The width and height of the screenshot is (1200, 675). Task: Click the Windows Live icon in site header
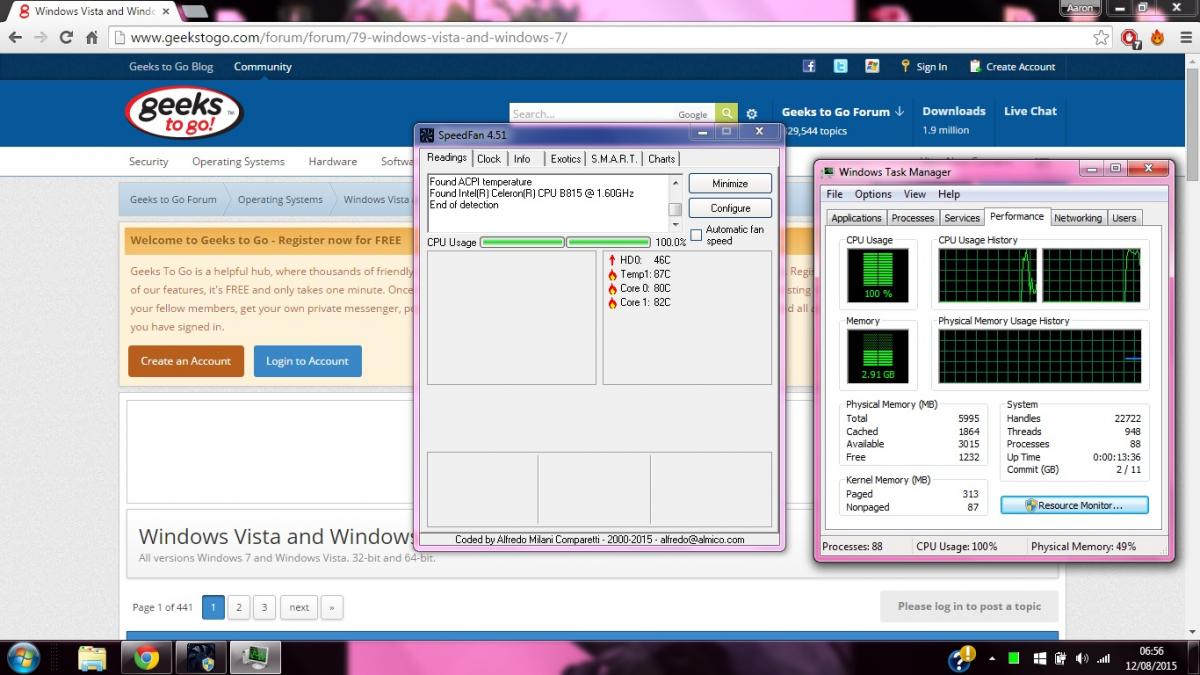(872, 66)
